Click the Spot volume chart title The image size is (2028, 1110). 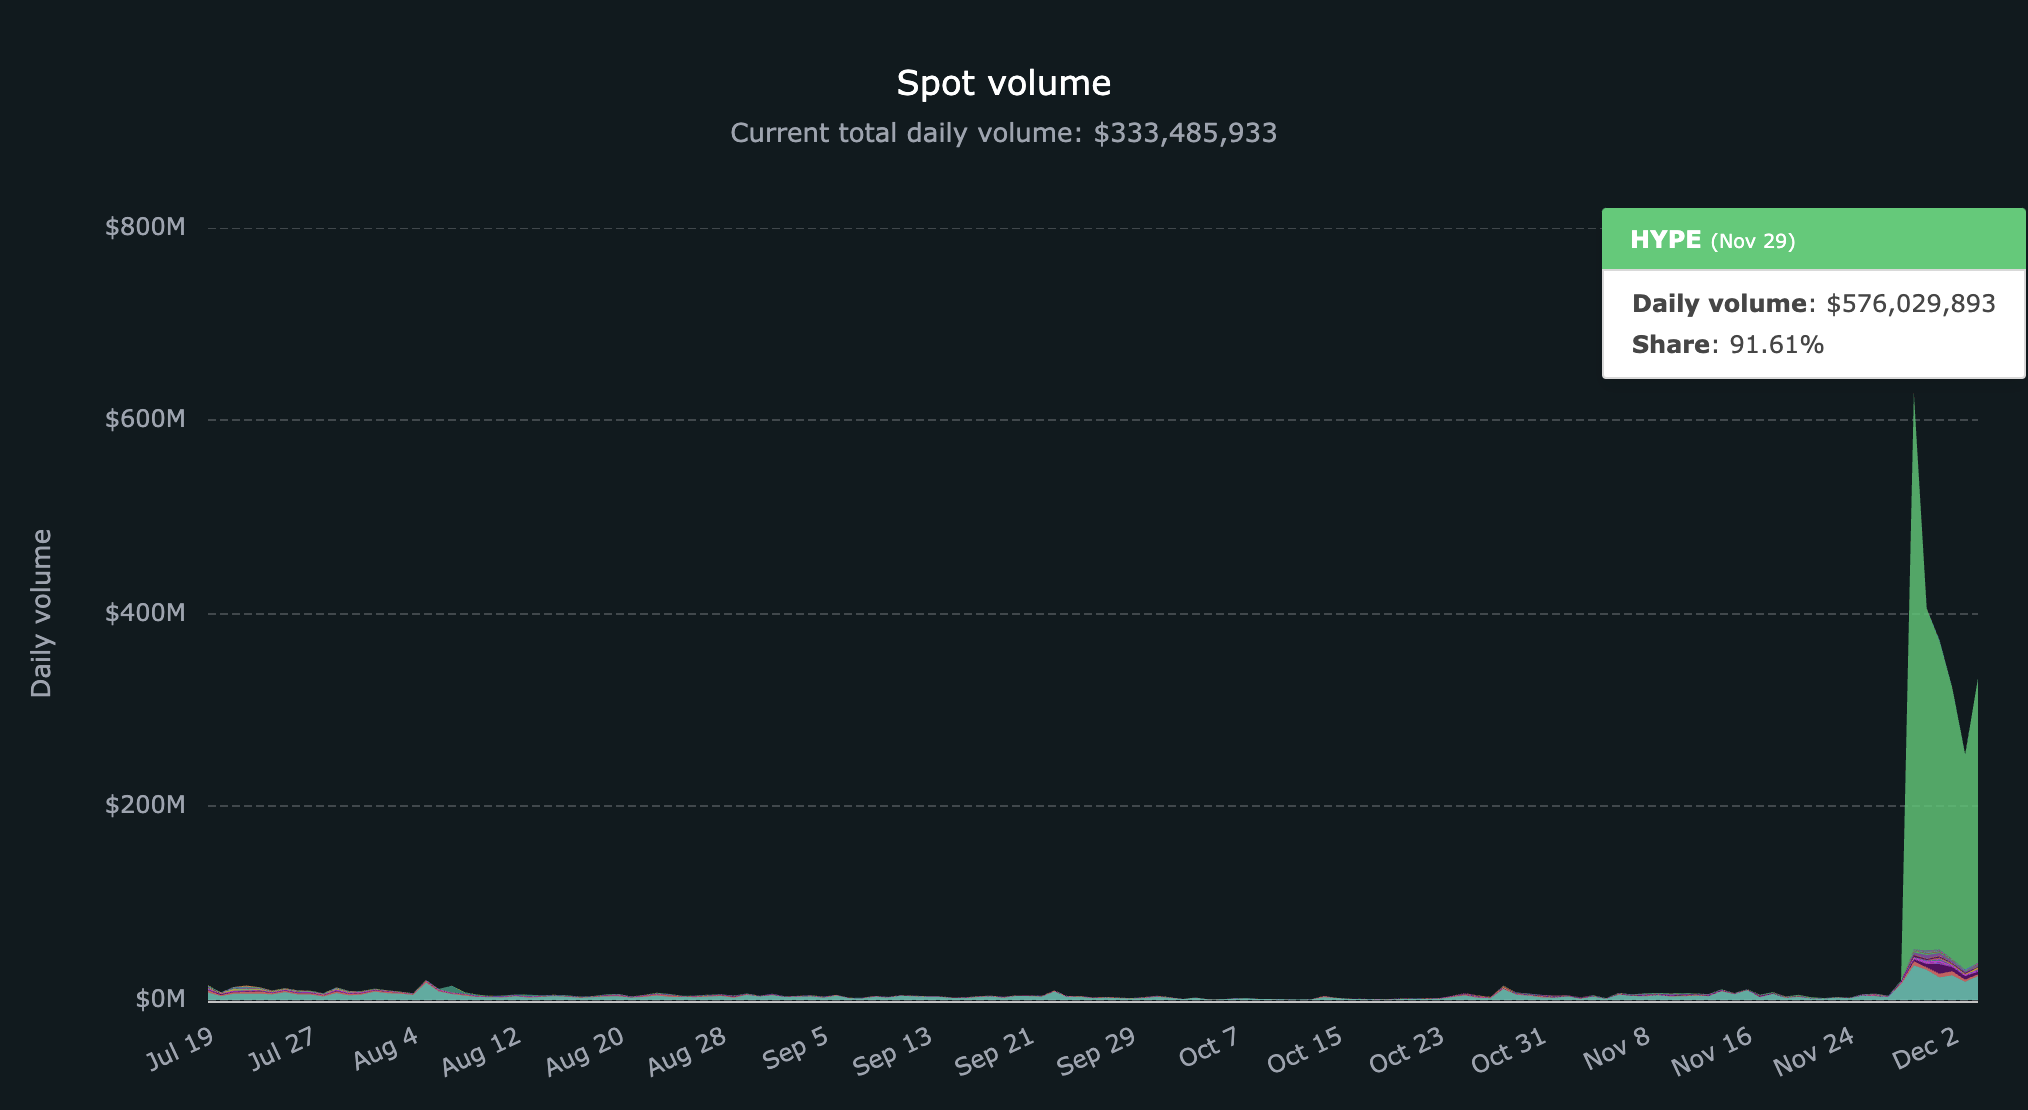1003,83
